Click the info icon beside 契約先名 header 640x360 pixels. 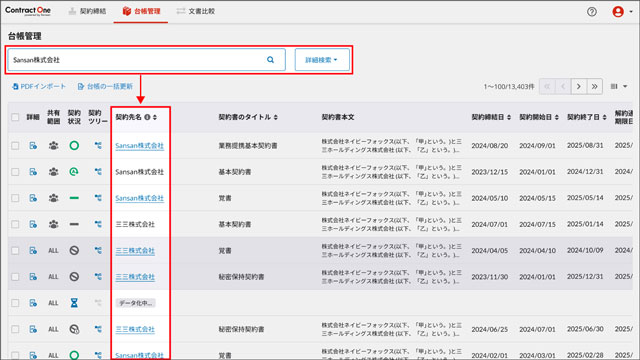[147, 117]
